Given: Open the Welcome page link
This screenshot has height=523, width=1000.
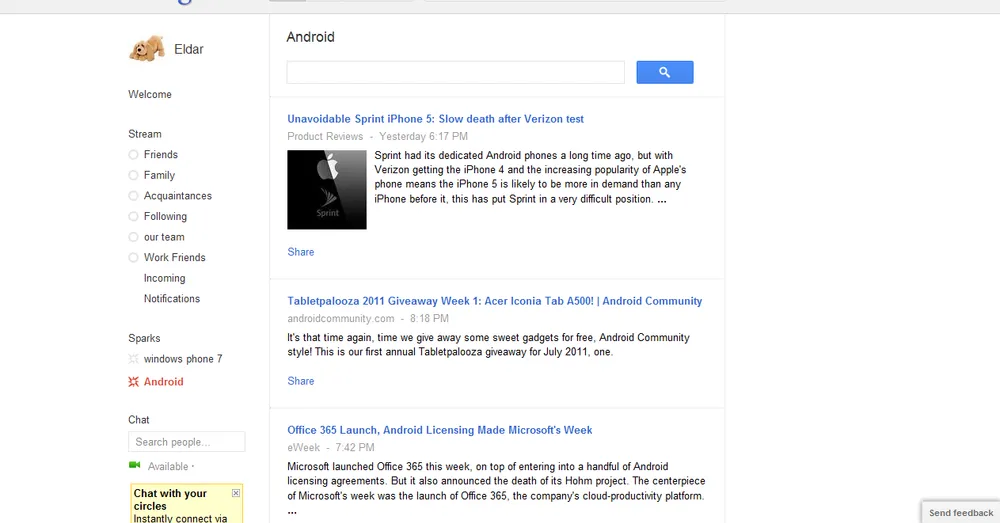Looking at the screenshot, I should 150,95.
